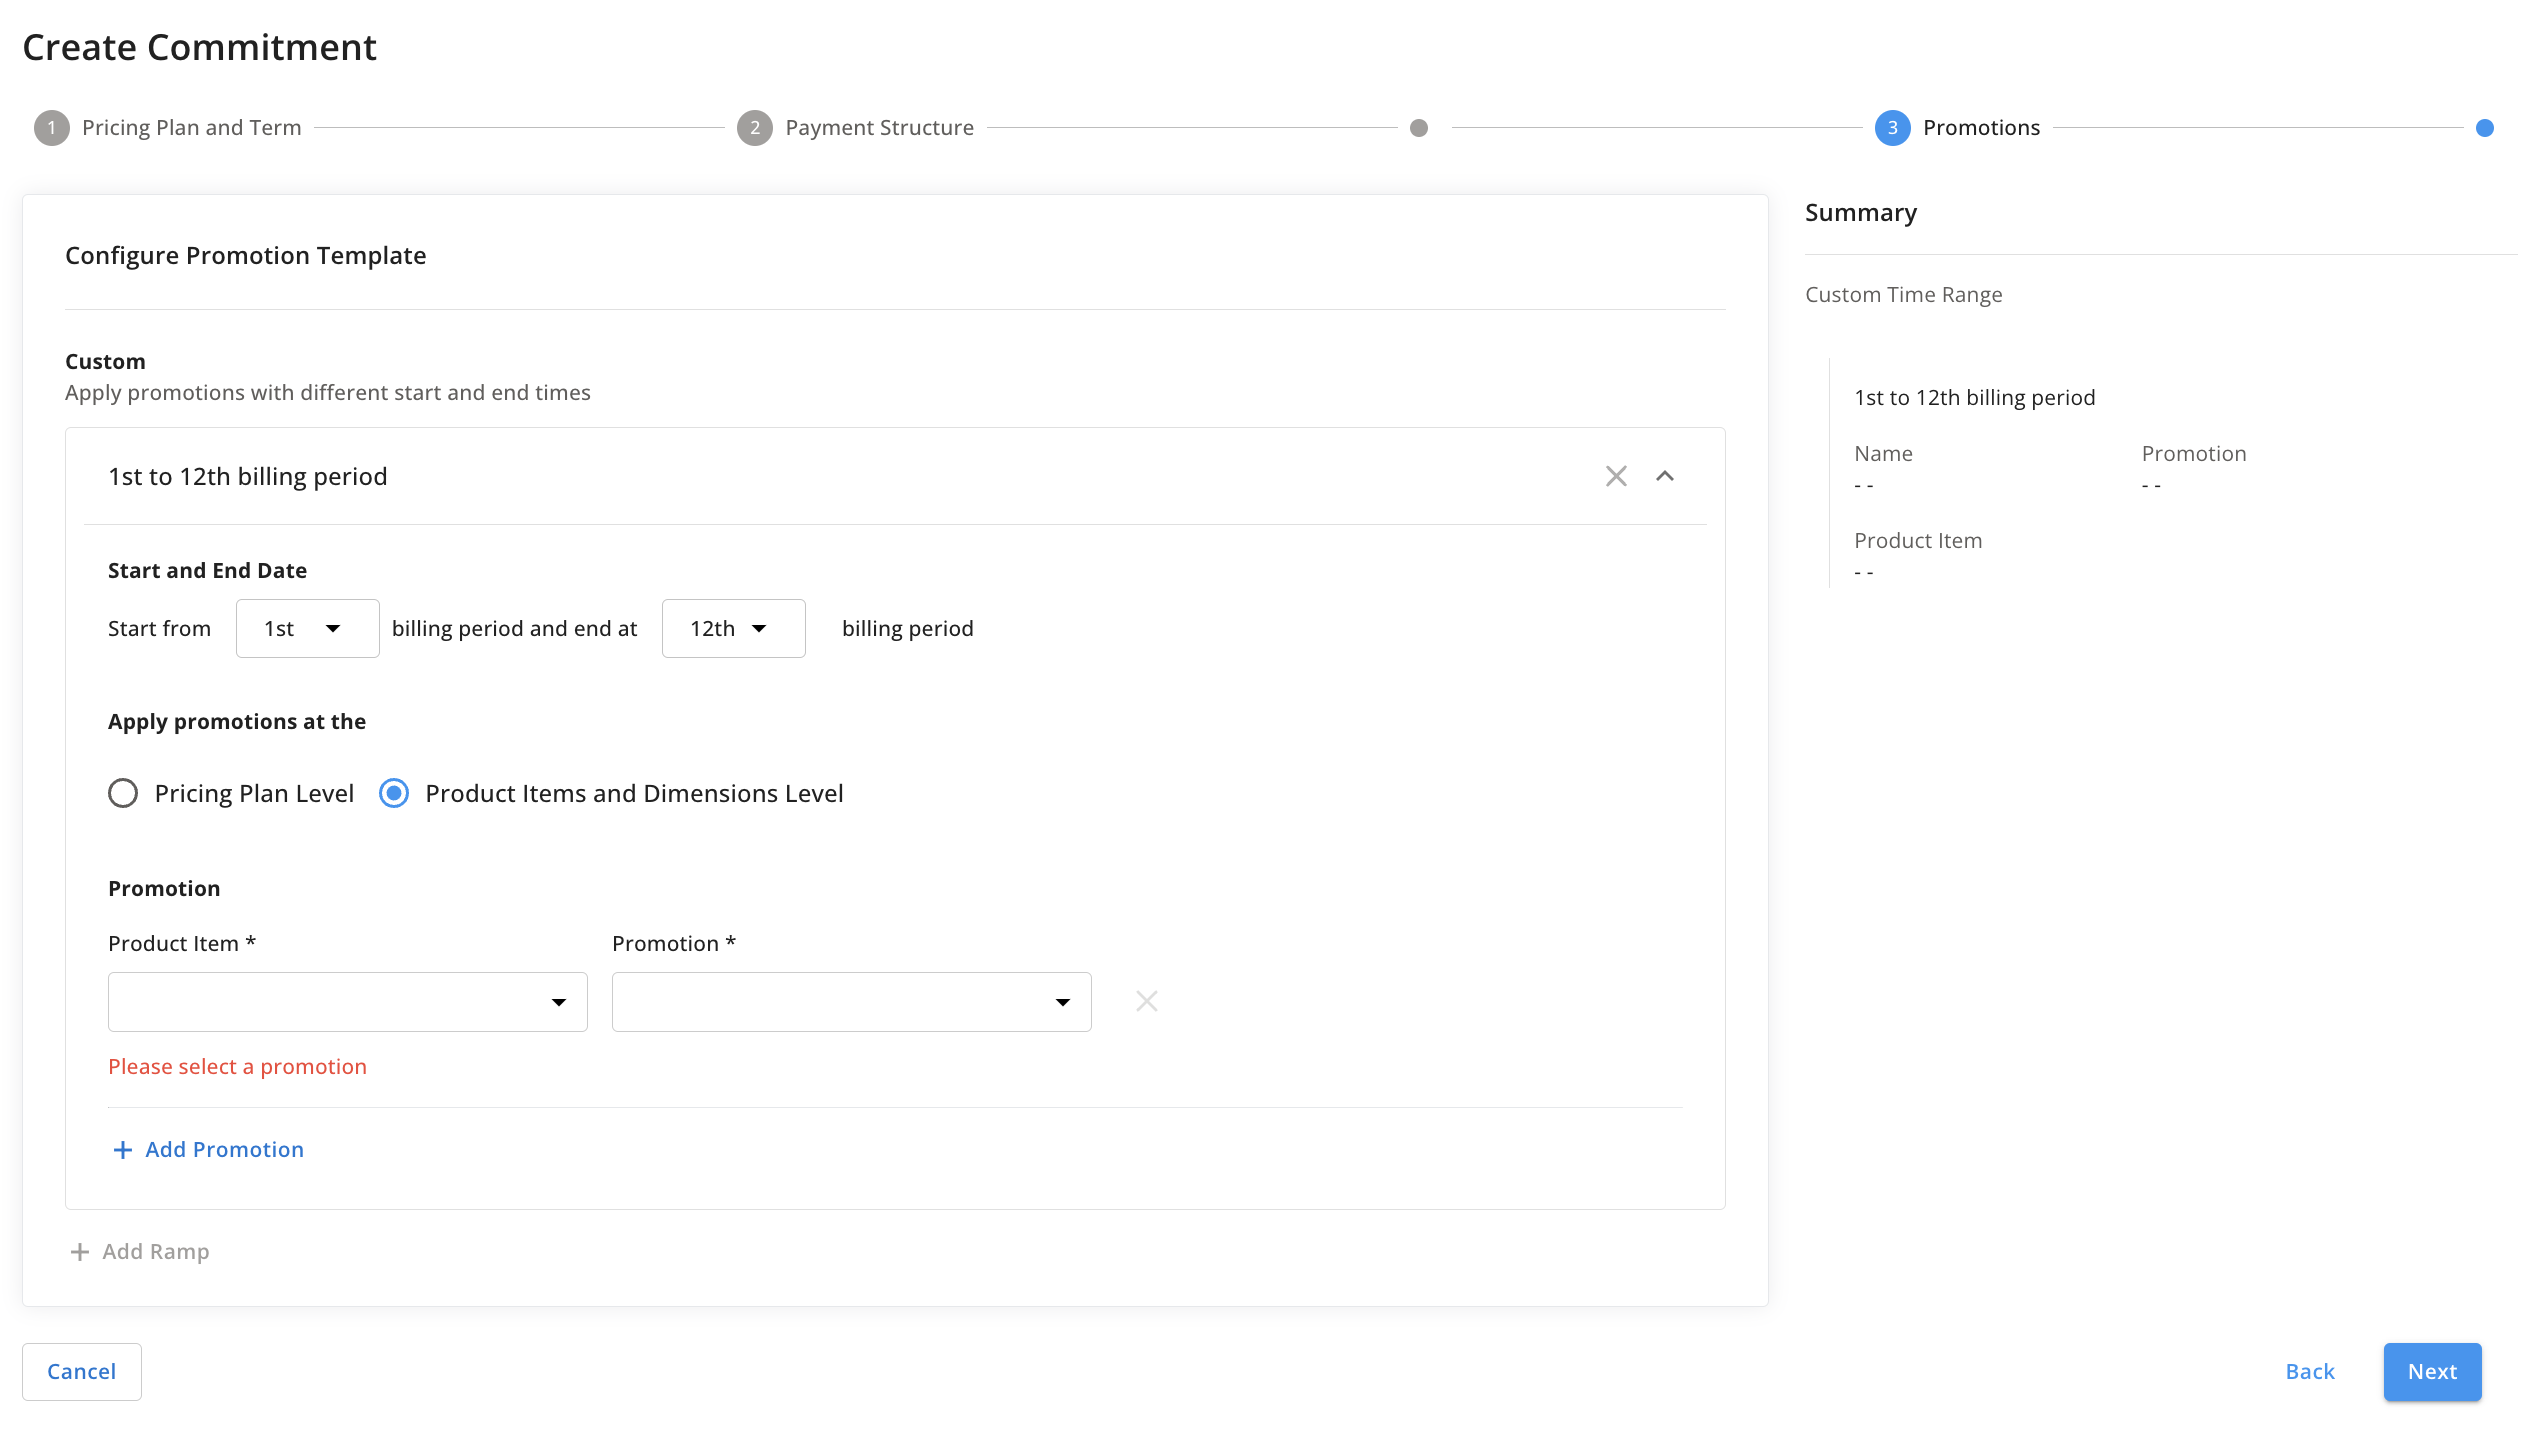The image size is (2532, 1440).
Task: Delete the empty promotion row
Action: point(1147,1001)
